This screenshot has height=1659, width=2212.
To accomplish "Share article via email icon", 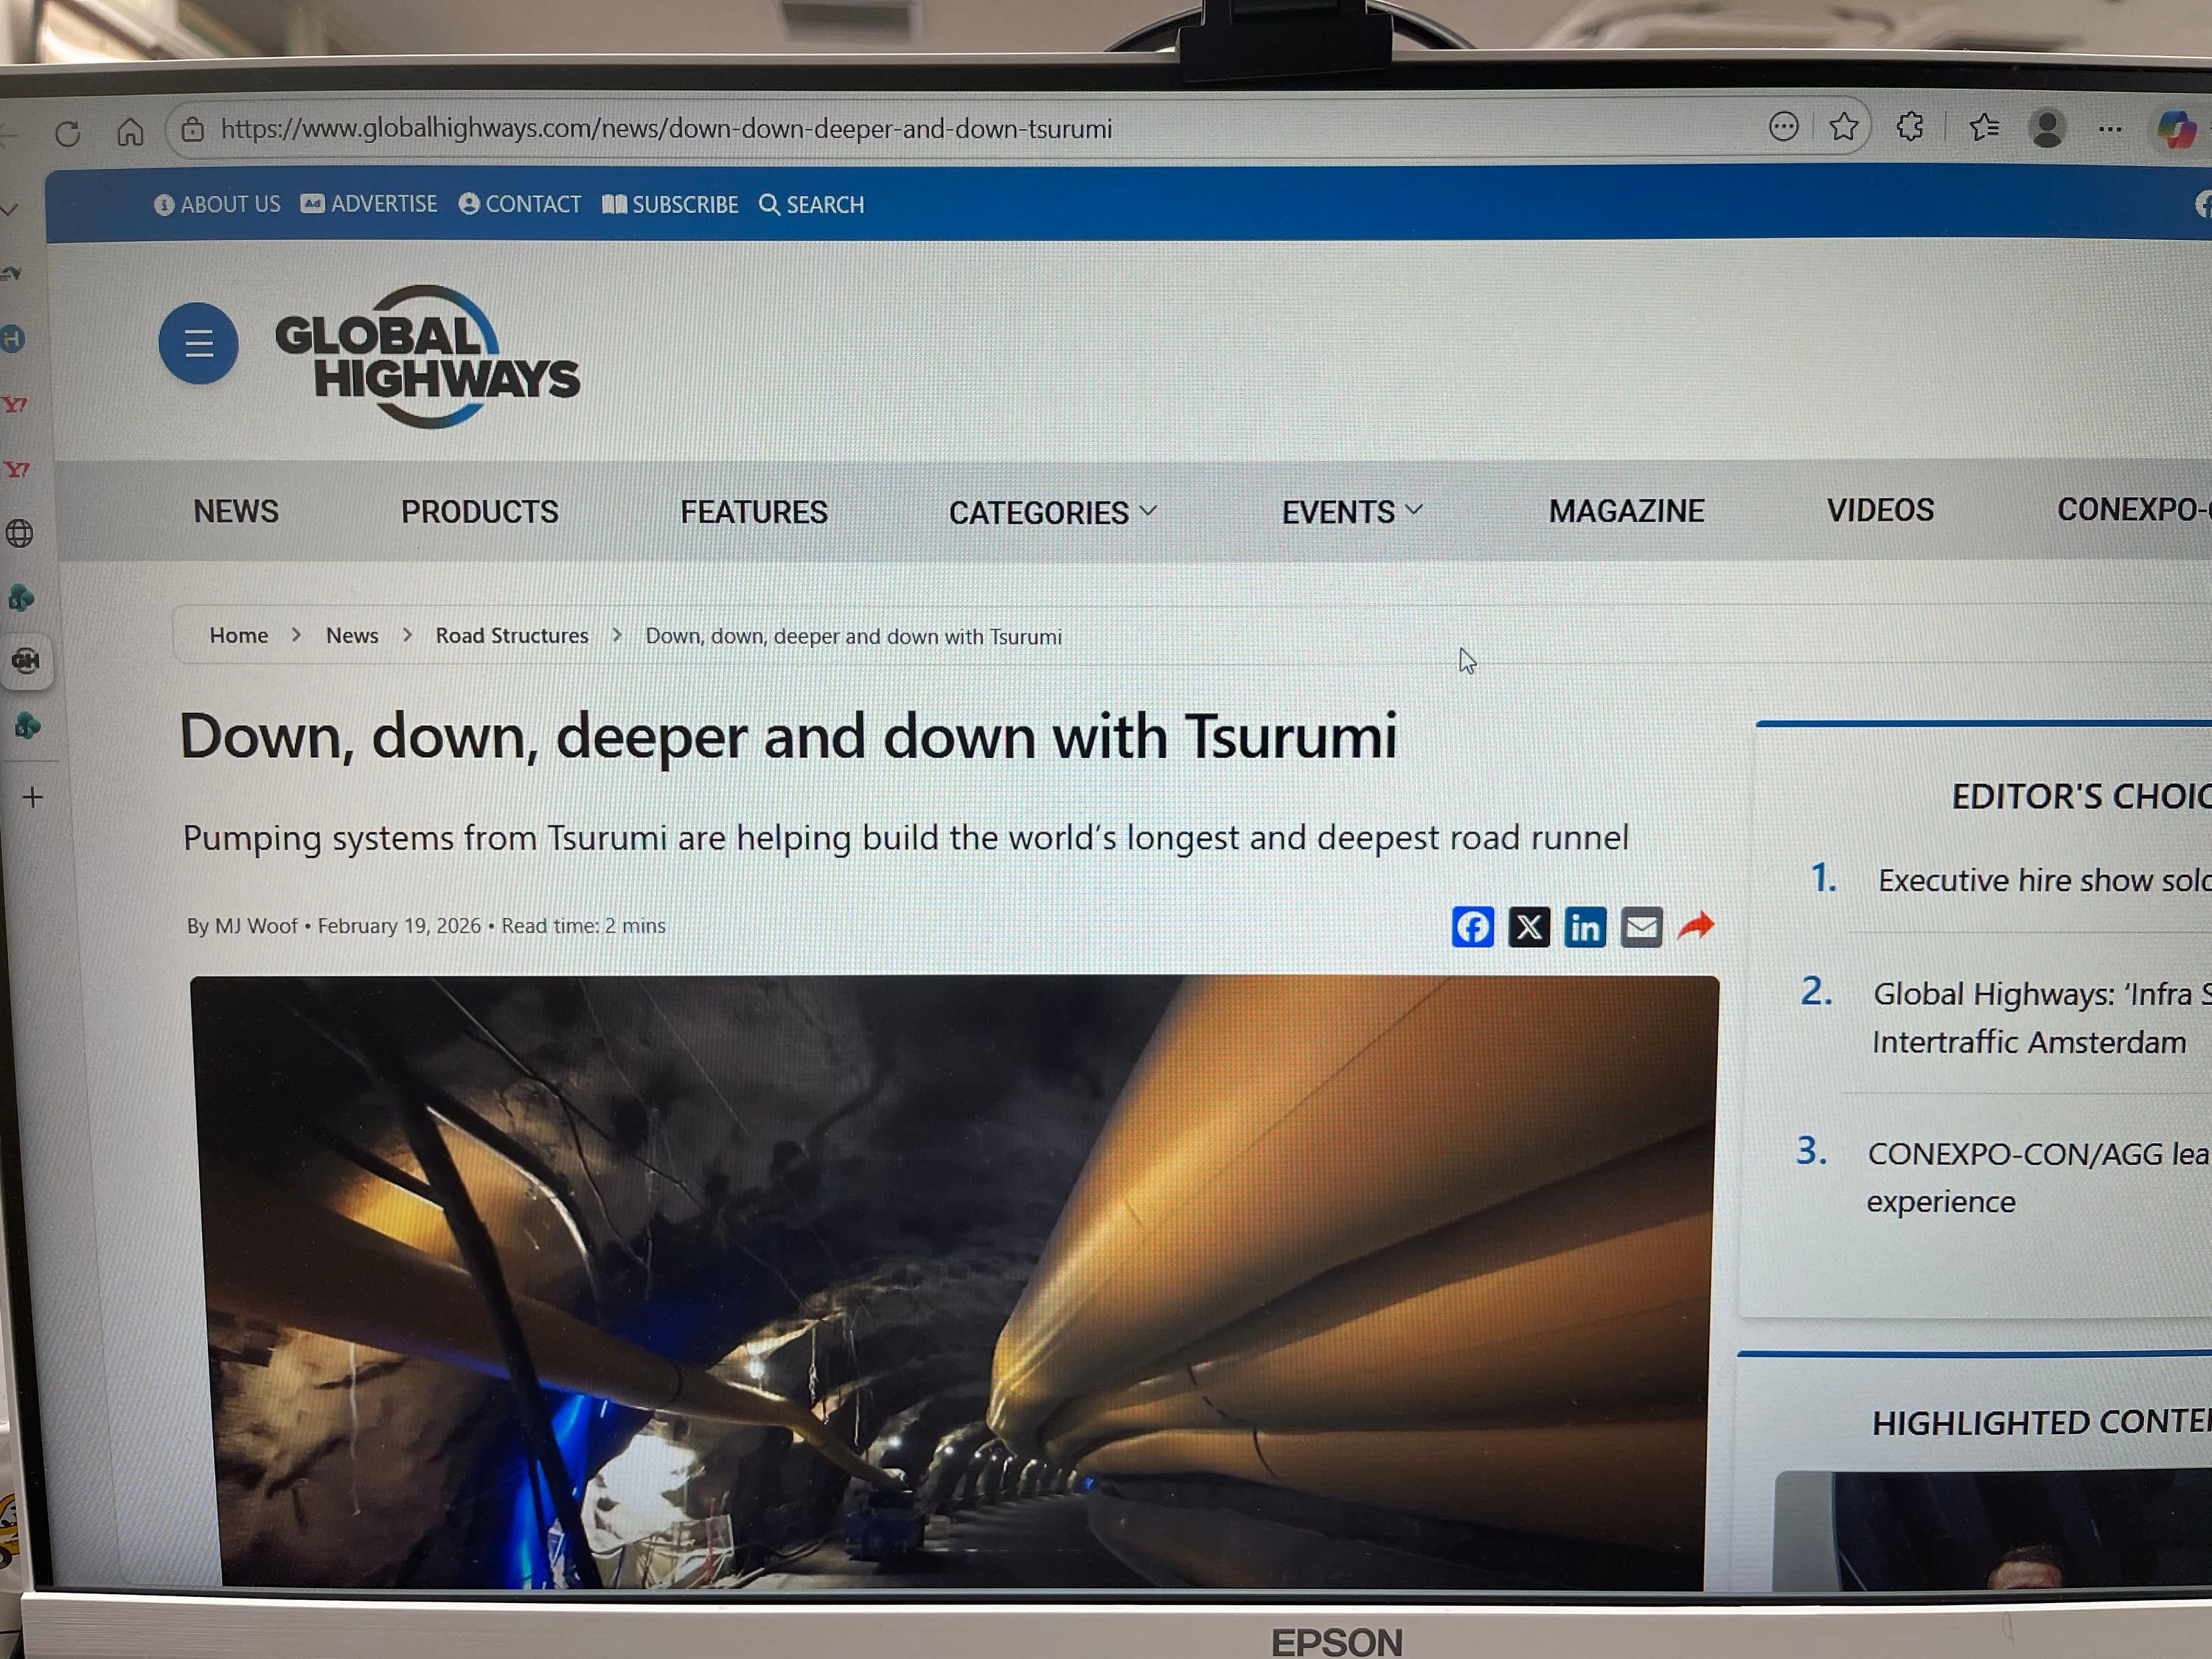I will coord(1641,927).
